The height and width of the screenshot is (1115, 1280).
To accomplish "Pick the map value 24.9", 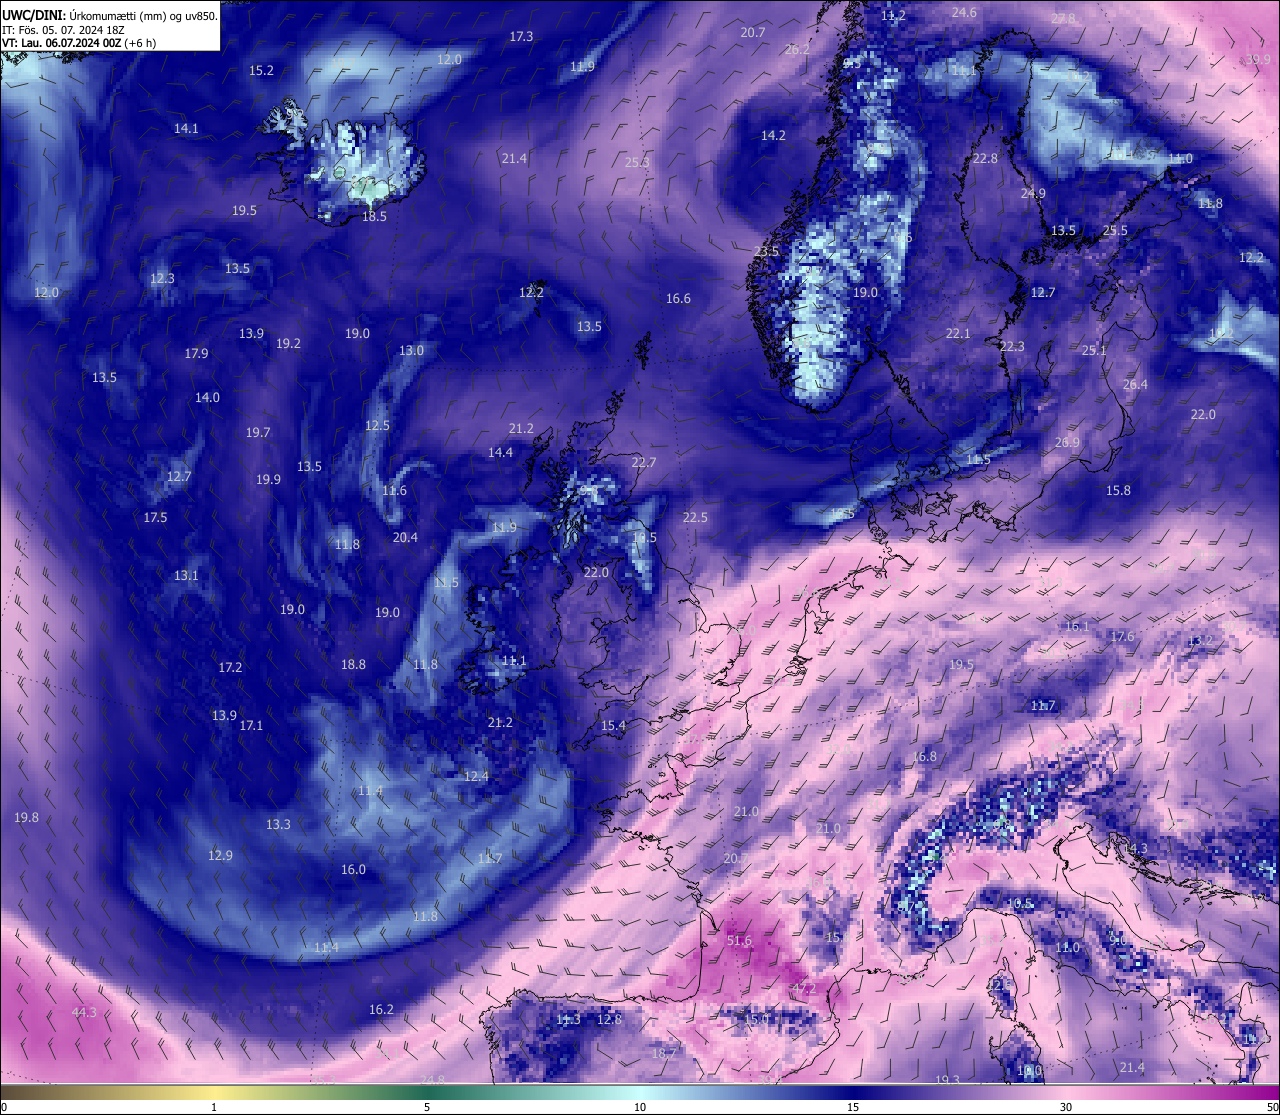I will click(x=1033, y=194).
